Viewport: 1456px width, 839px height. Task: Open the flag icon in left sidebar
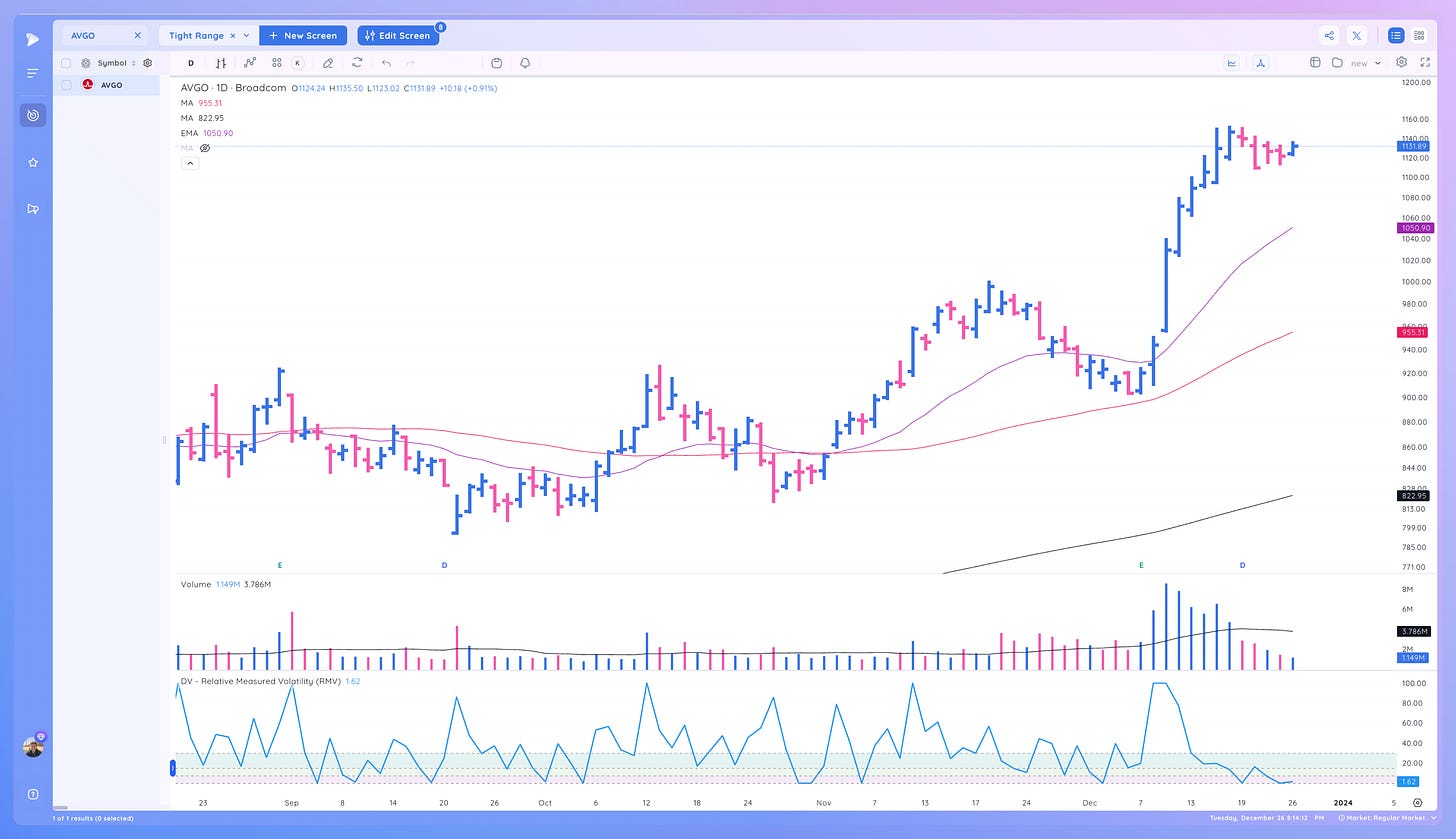click(32, 209)
